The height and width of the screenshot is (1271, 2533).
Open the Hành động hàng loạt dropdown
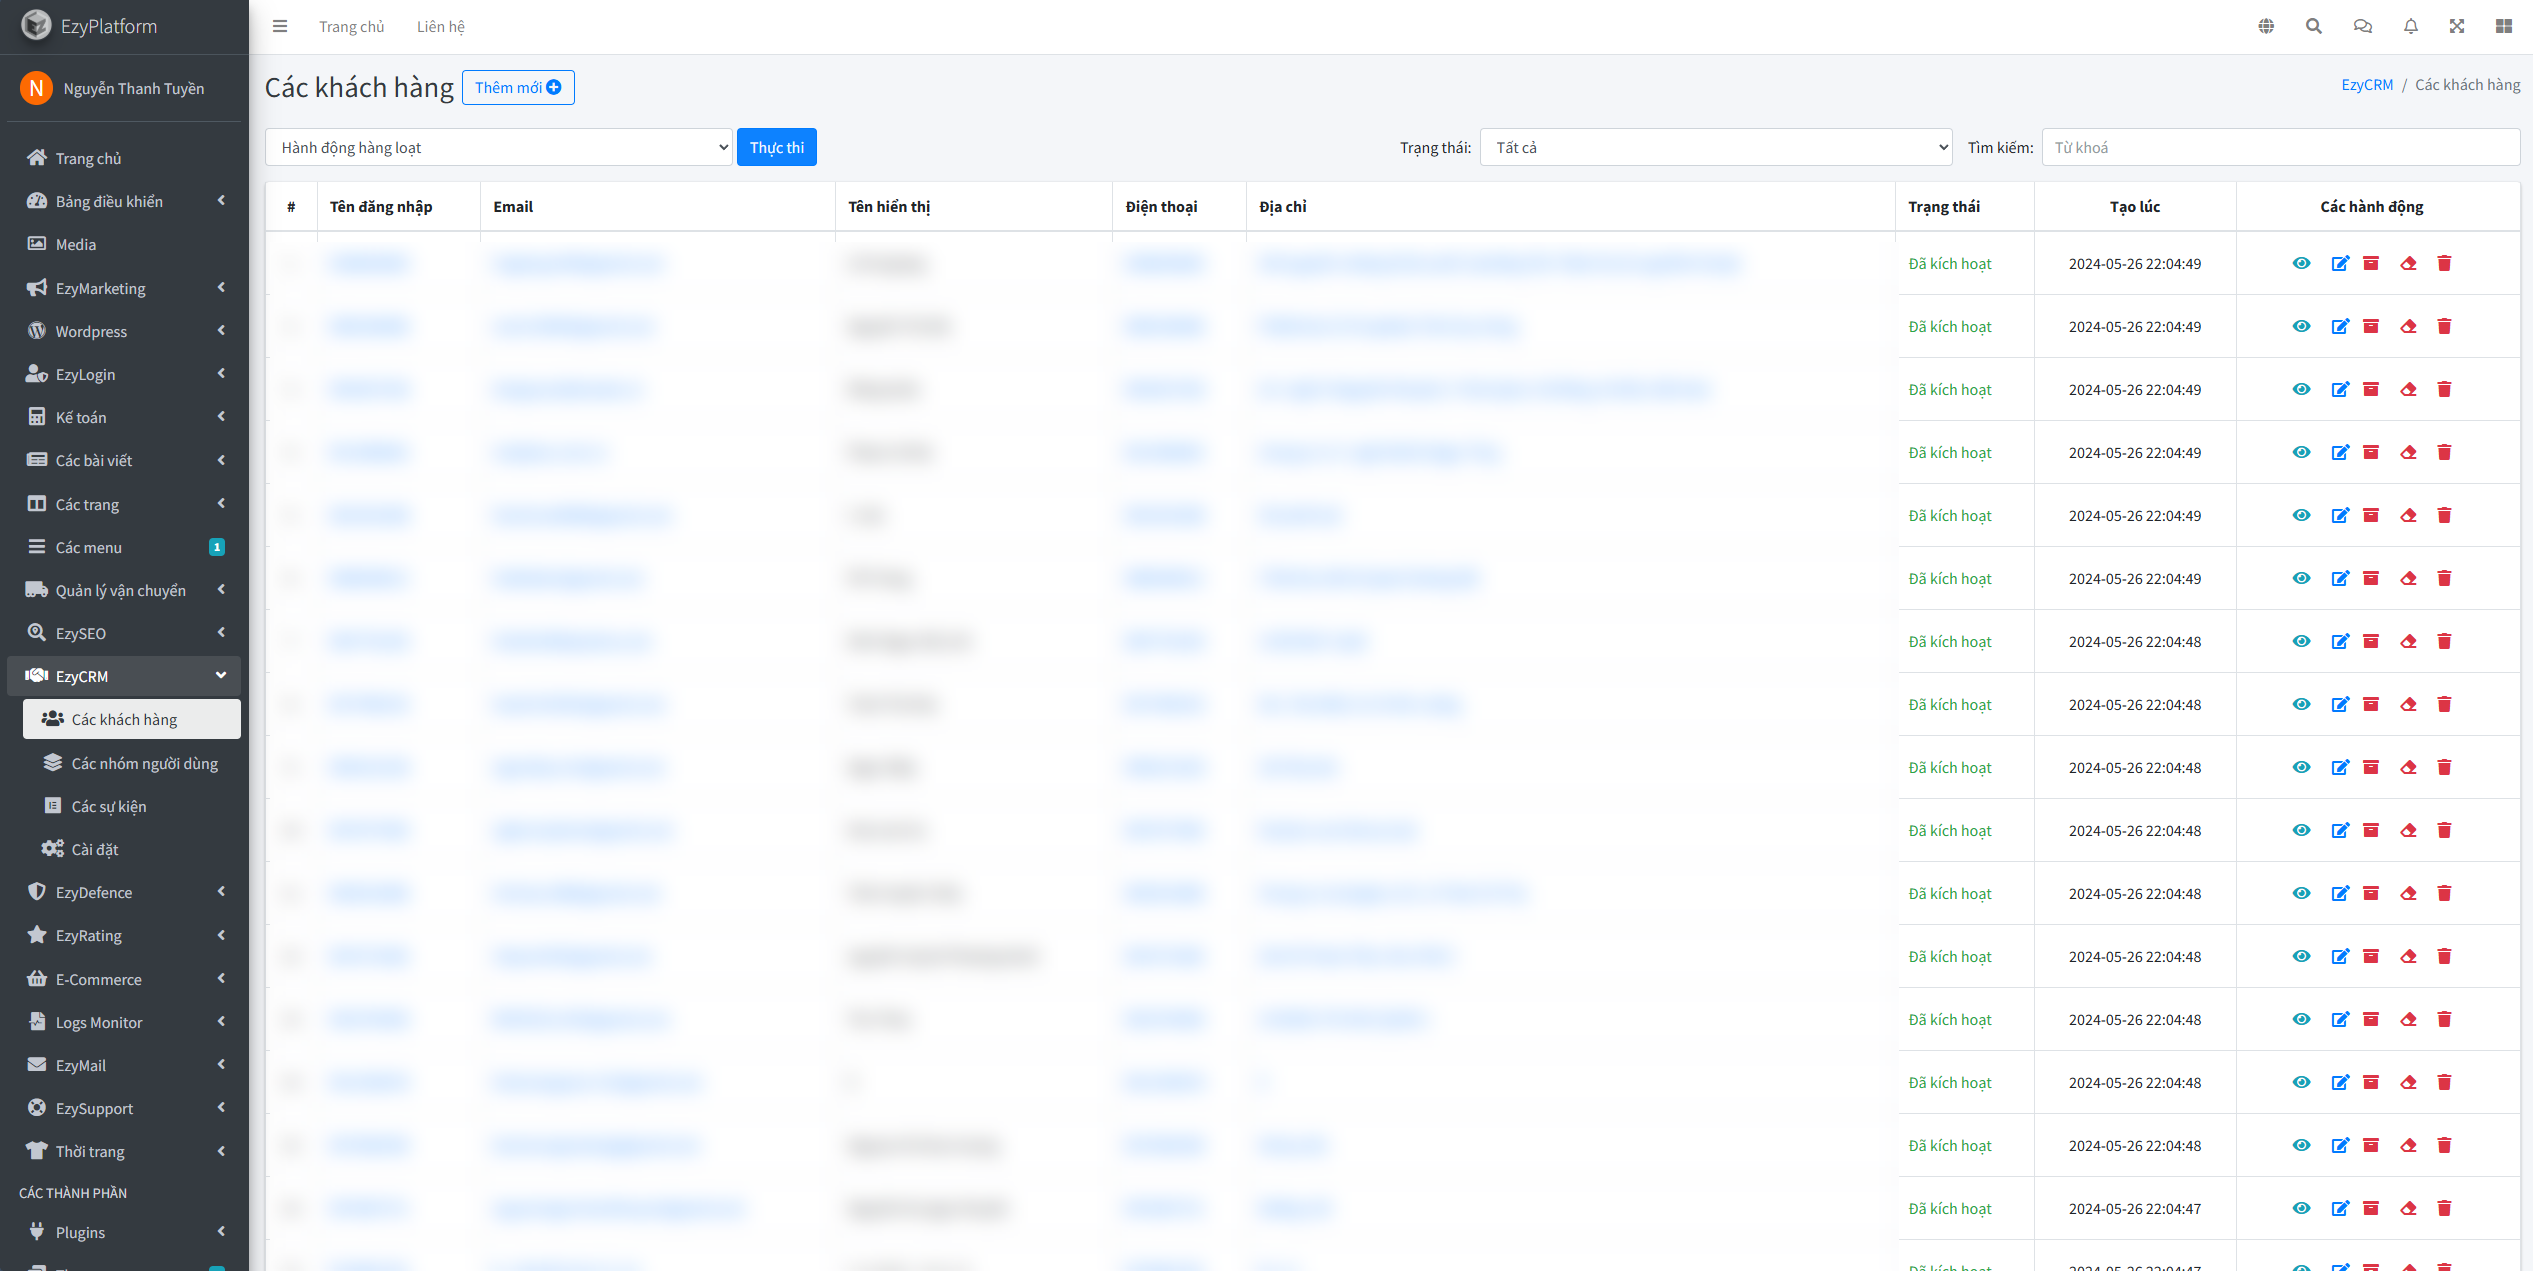499,147
